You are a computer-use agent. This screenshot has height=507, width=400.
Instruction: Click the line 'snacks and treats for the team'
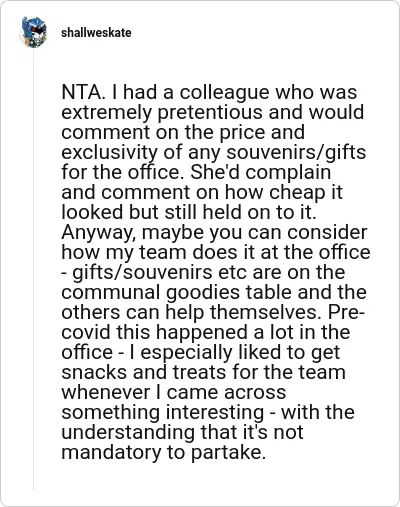(203, 372)
